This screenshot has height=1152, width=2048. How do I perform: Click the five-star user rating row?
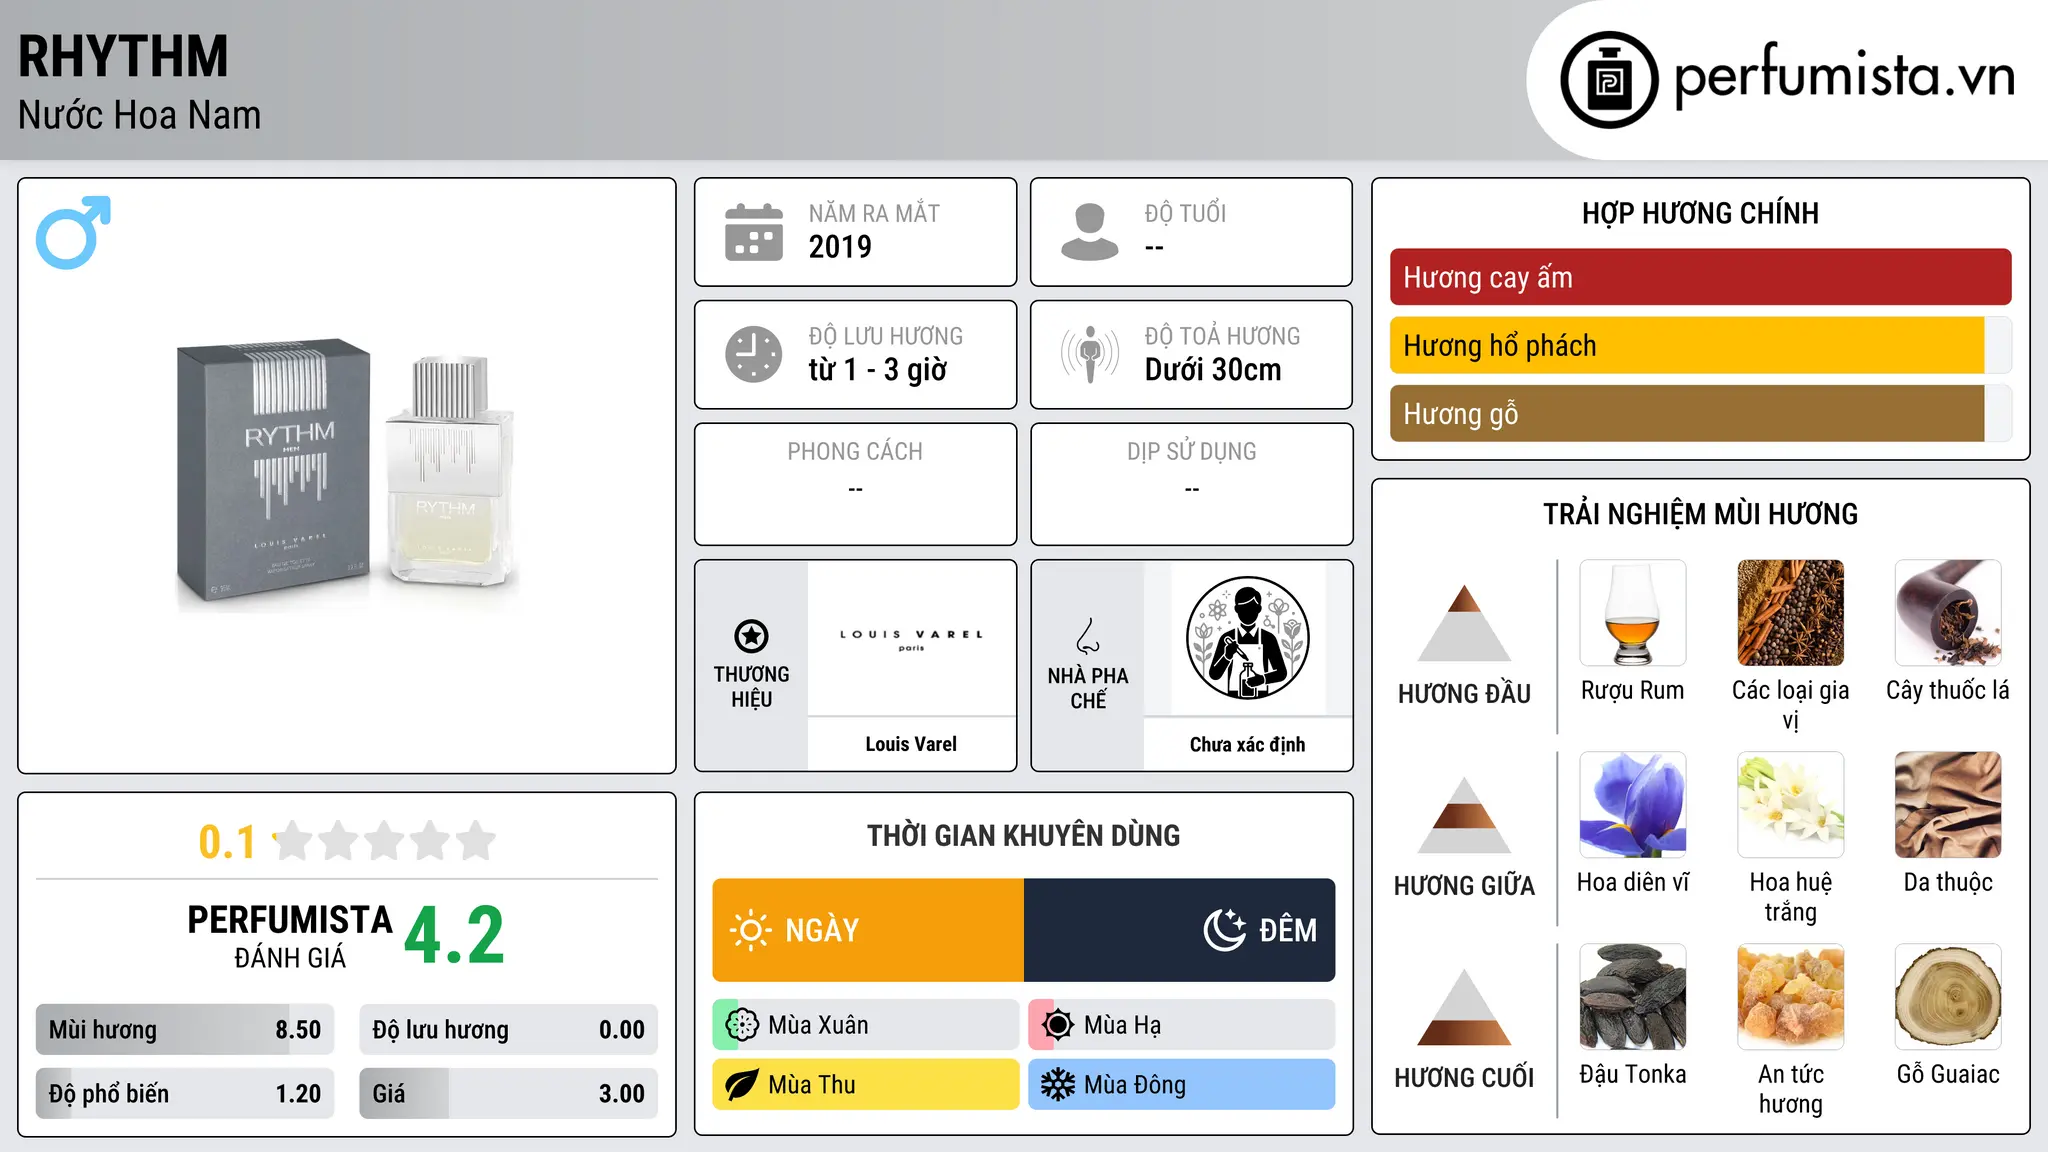tap(384, 841)
